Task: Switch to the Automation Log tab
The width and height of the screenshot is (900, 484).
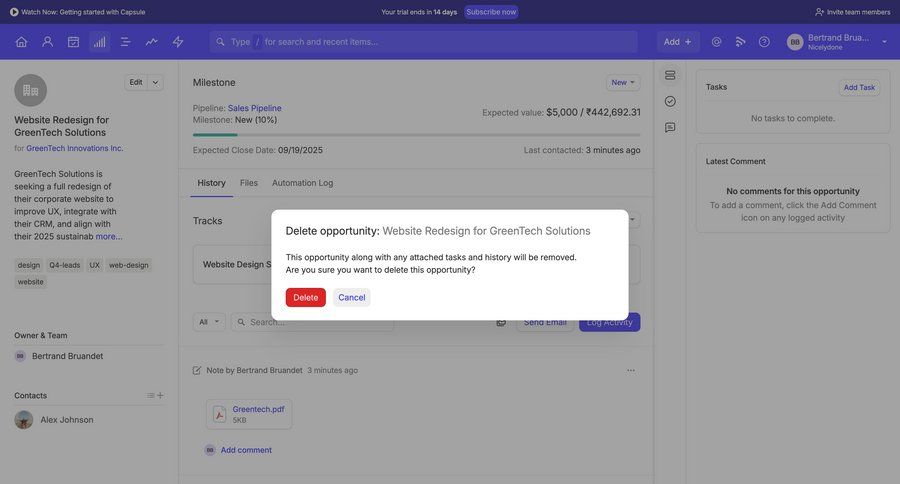Action: (x=302, y=183)
